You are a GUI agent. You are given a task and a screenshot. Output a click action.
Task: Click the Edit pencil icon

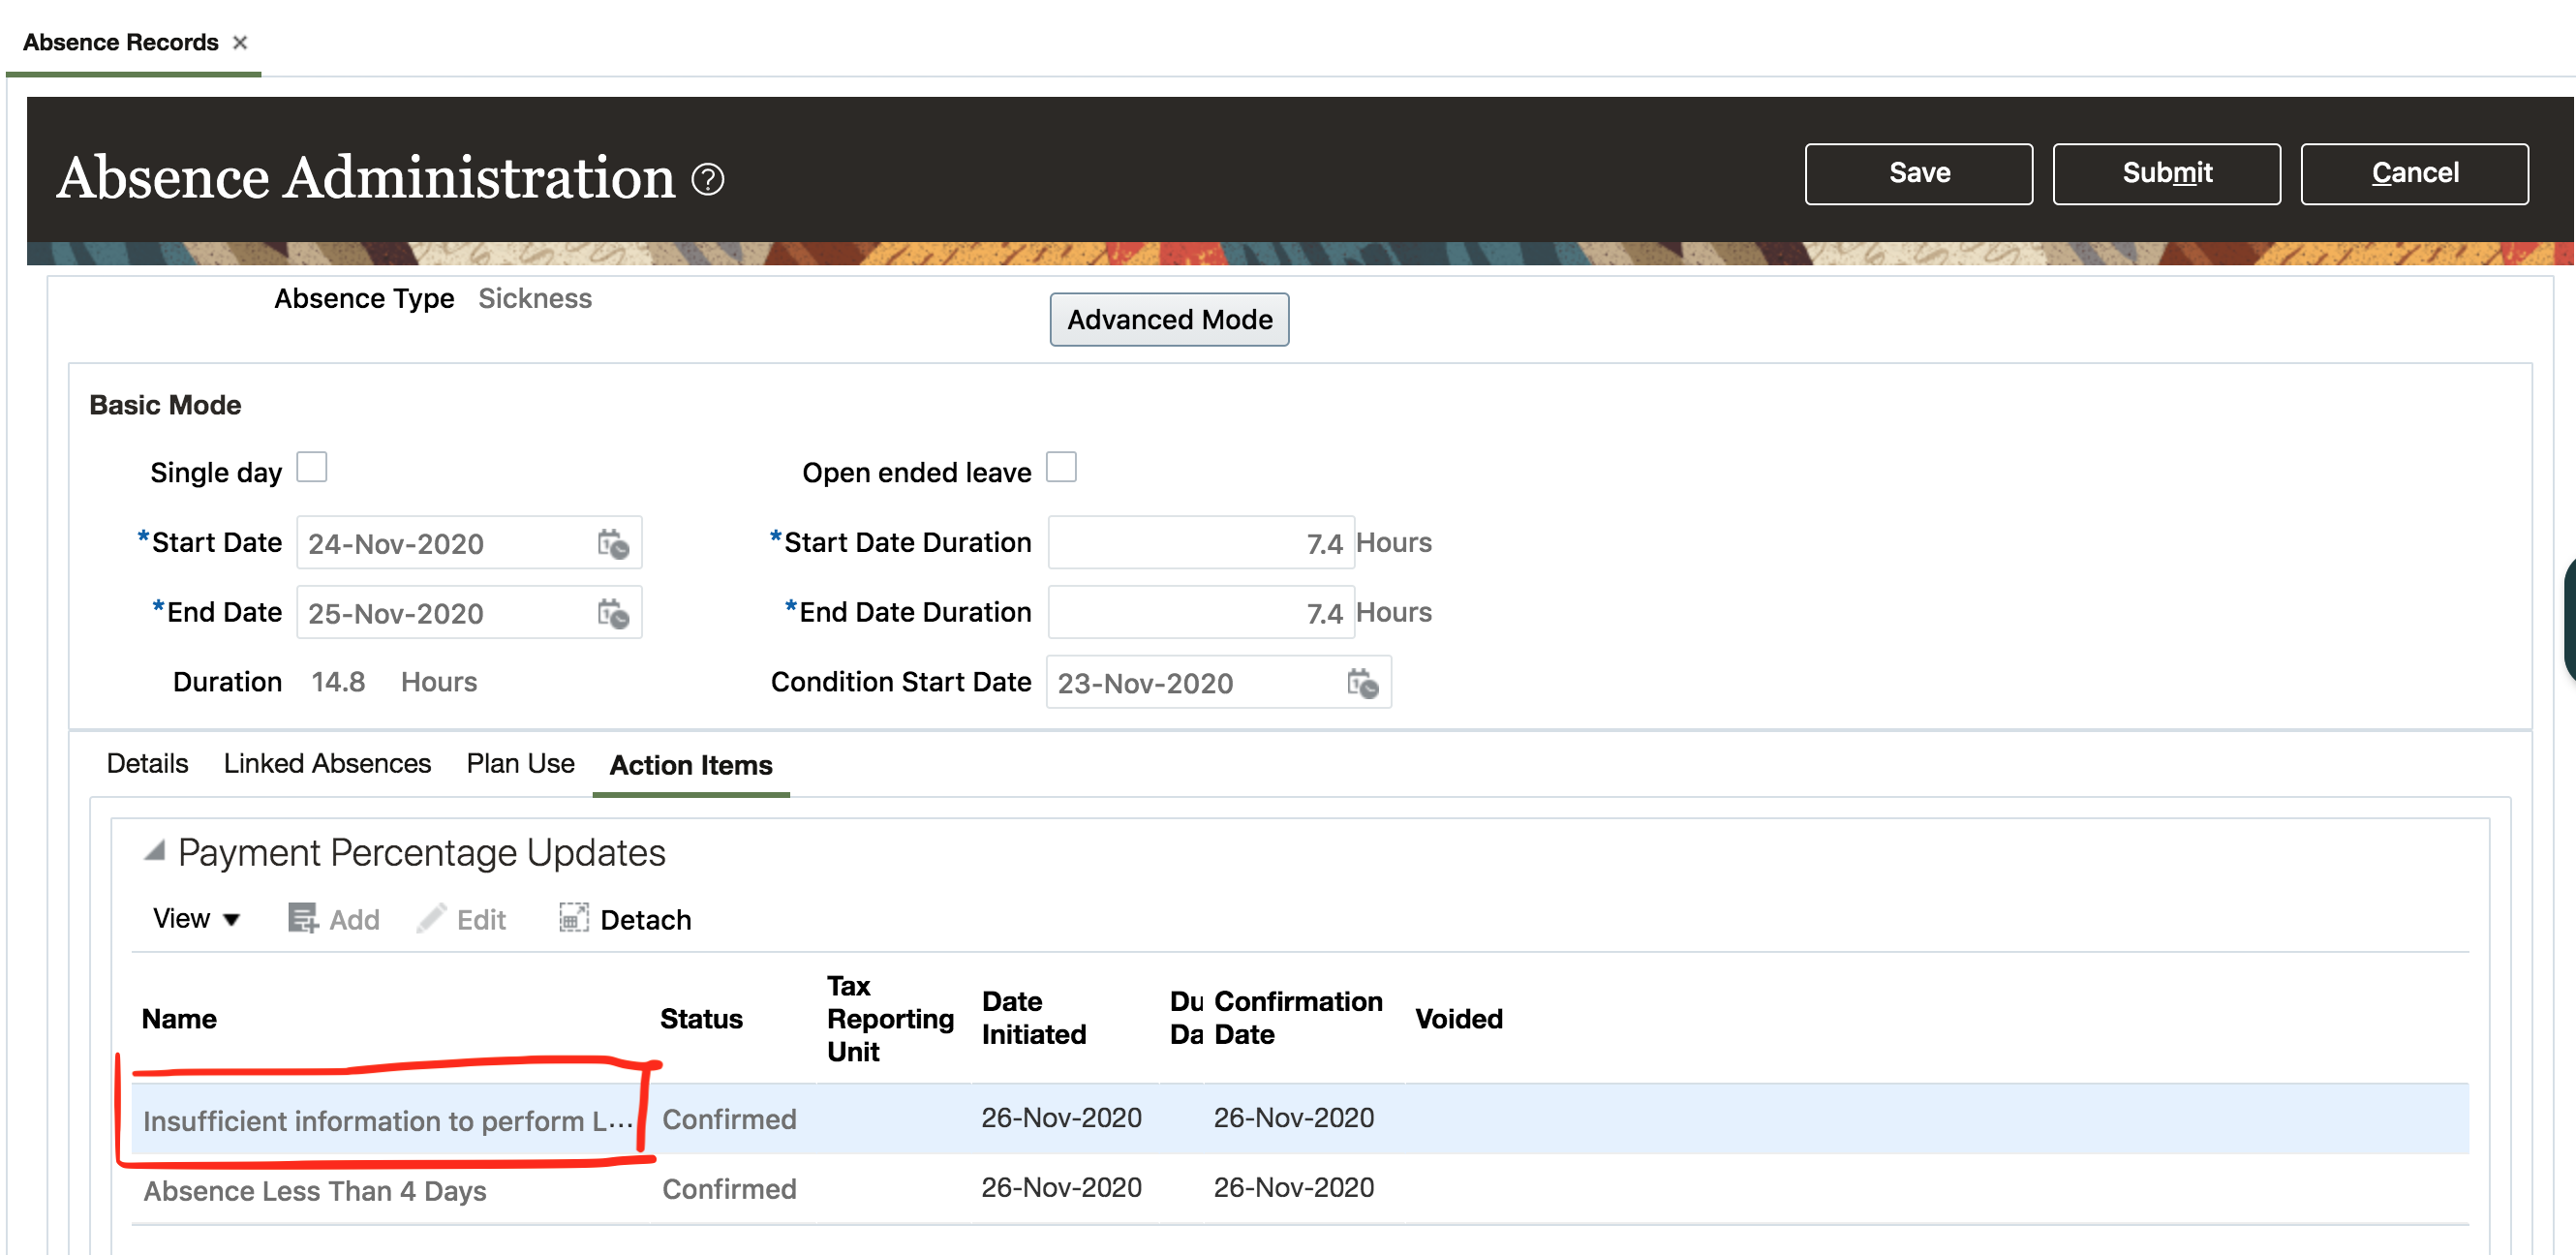point(432,918)
